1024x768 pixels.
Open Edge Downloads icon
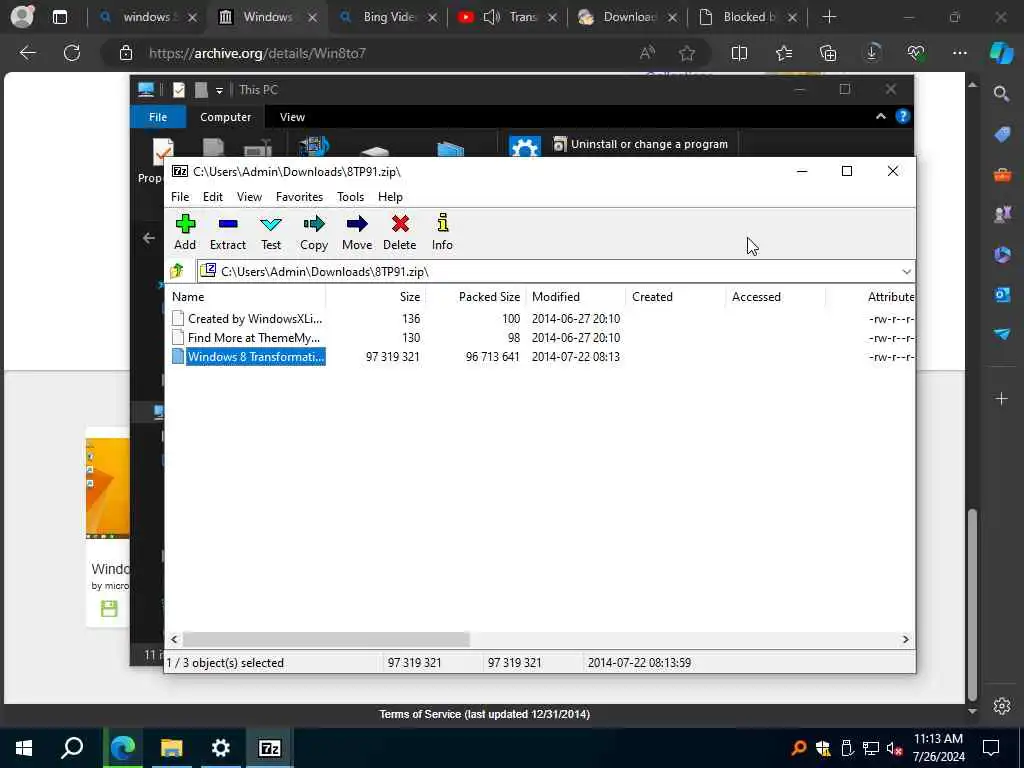[x=872, y=54]
